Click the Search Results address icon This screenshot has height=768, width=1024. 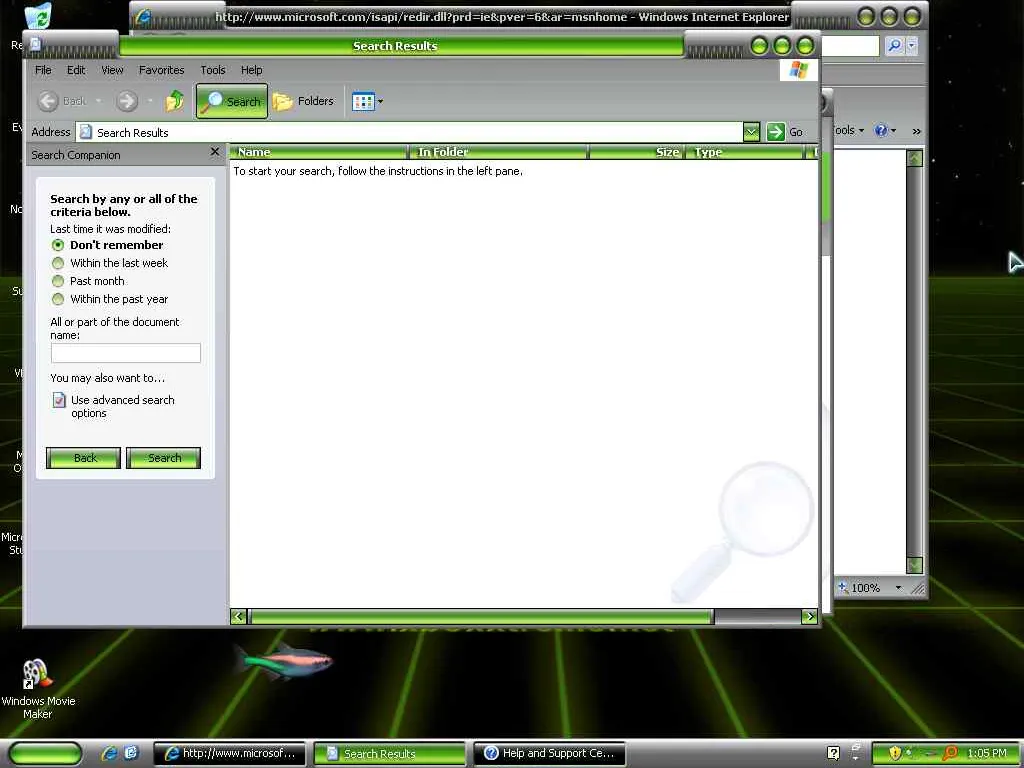(86, 133)
